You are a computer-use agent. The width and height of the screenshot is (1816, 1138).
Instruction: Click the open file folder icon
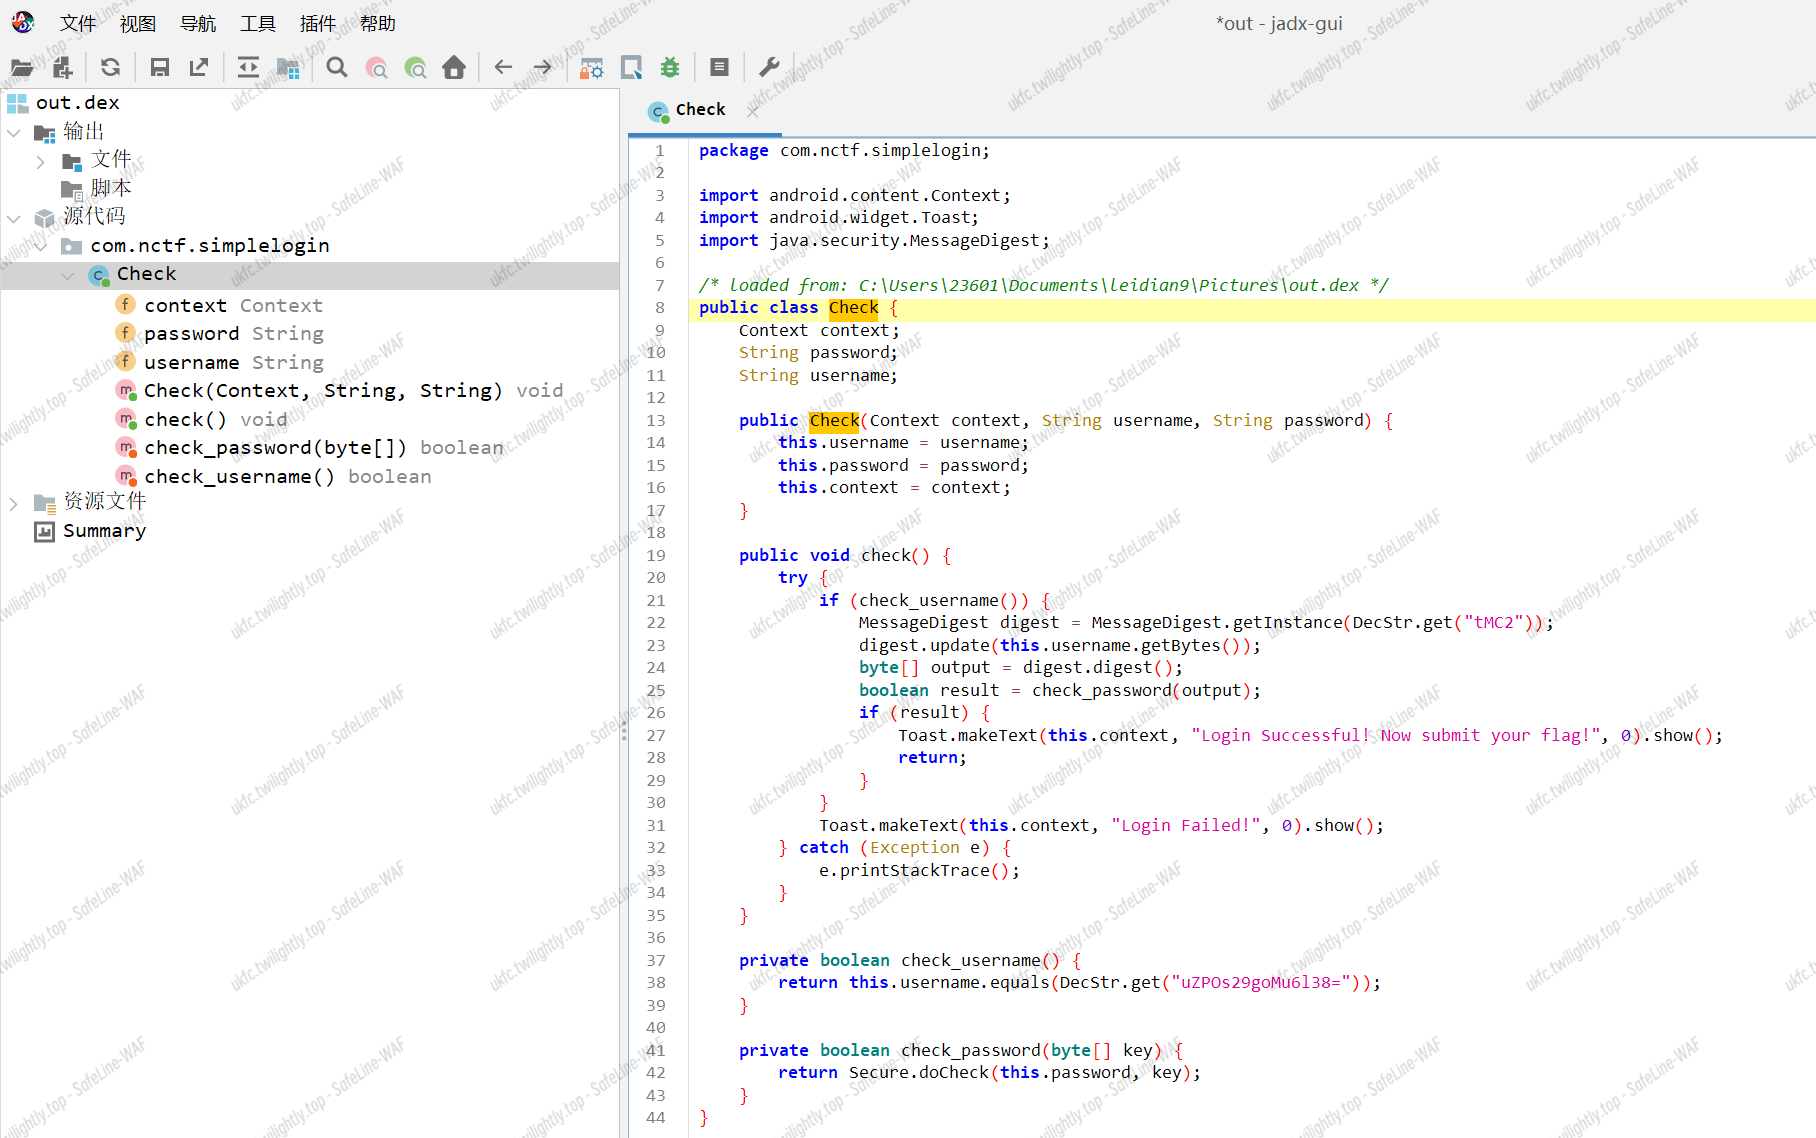pos(22,68)
